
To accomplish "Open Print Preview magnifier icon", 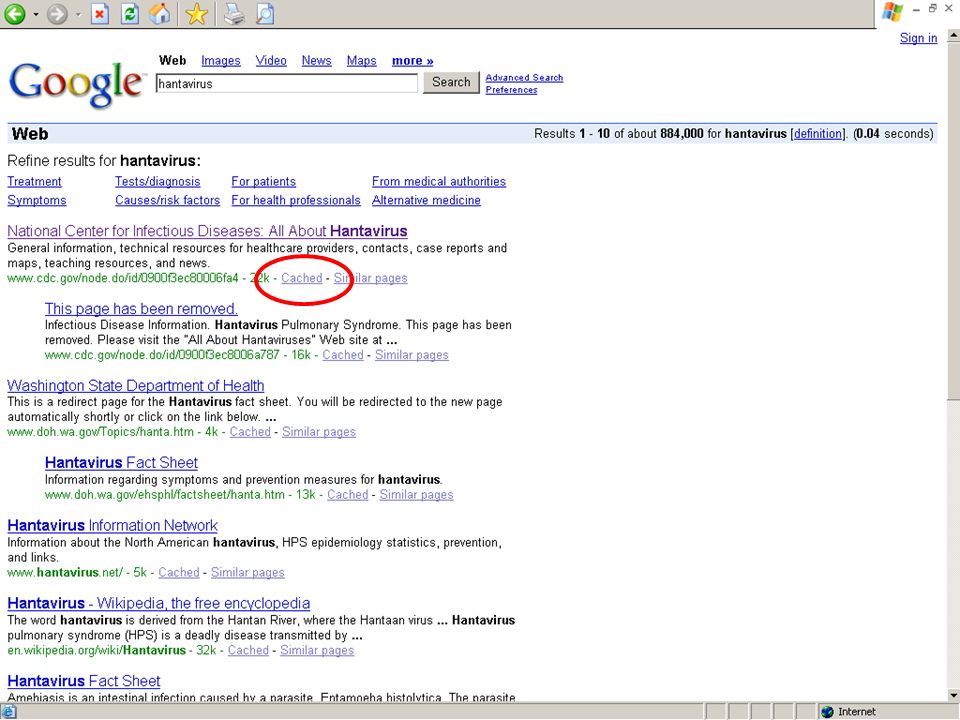I will click(x=264, y=13).
